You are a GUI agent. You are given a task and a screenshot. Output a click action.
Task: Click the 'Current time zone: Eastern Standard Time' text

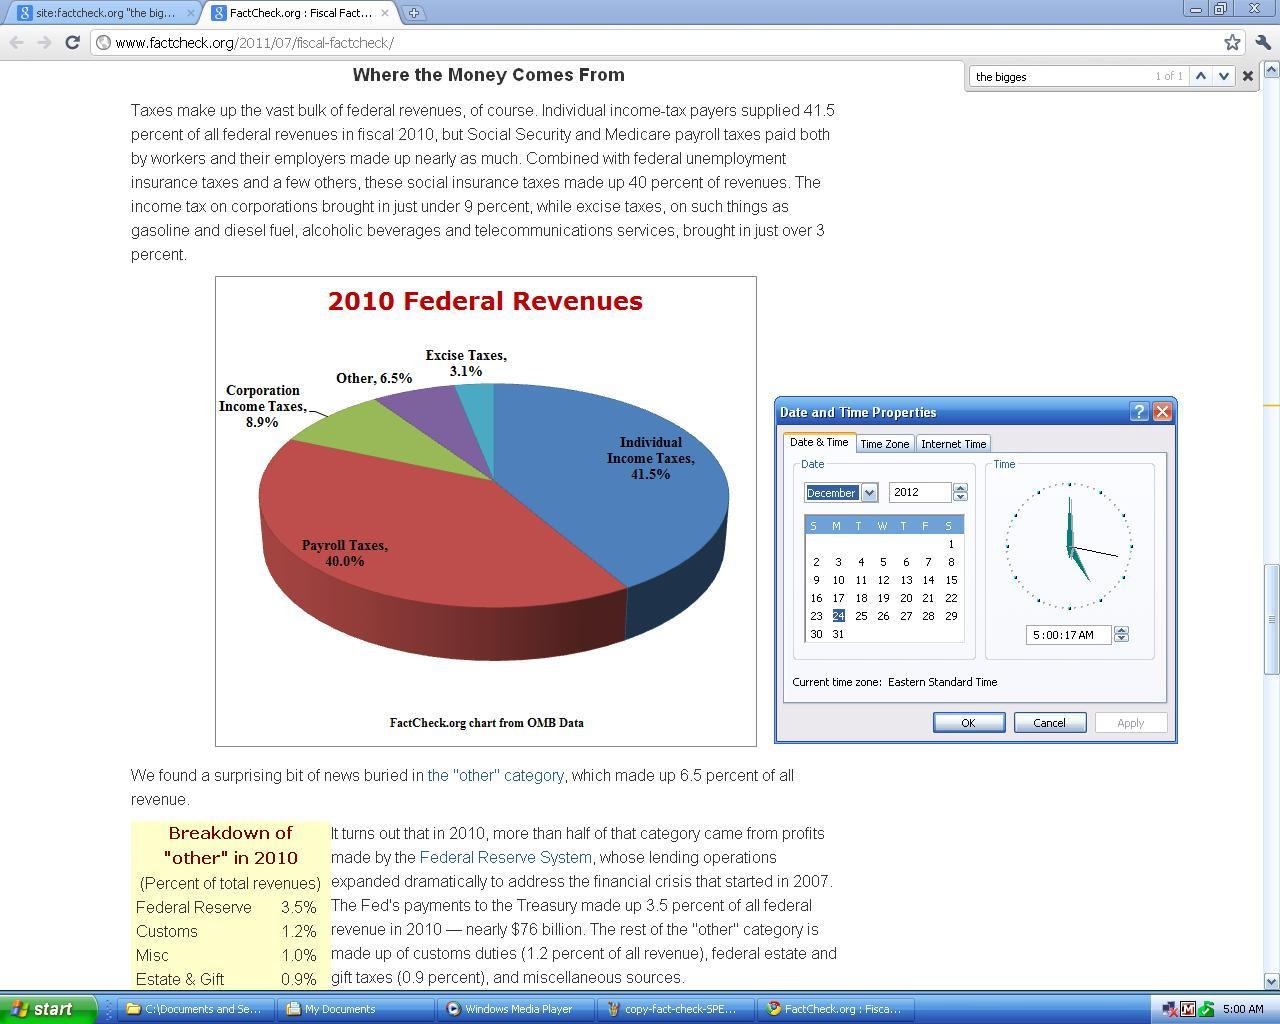point(895,682)
